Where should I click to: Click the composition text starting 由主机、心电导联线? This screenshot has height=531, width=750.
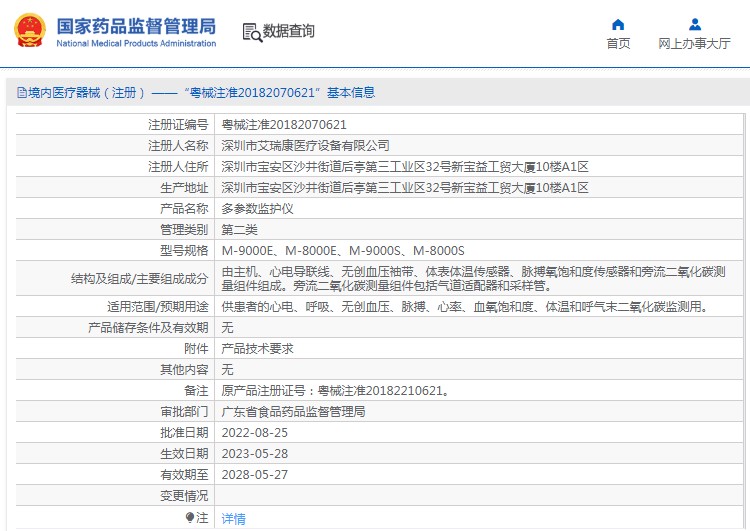coord(474,279)
